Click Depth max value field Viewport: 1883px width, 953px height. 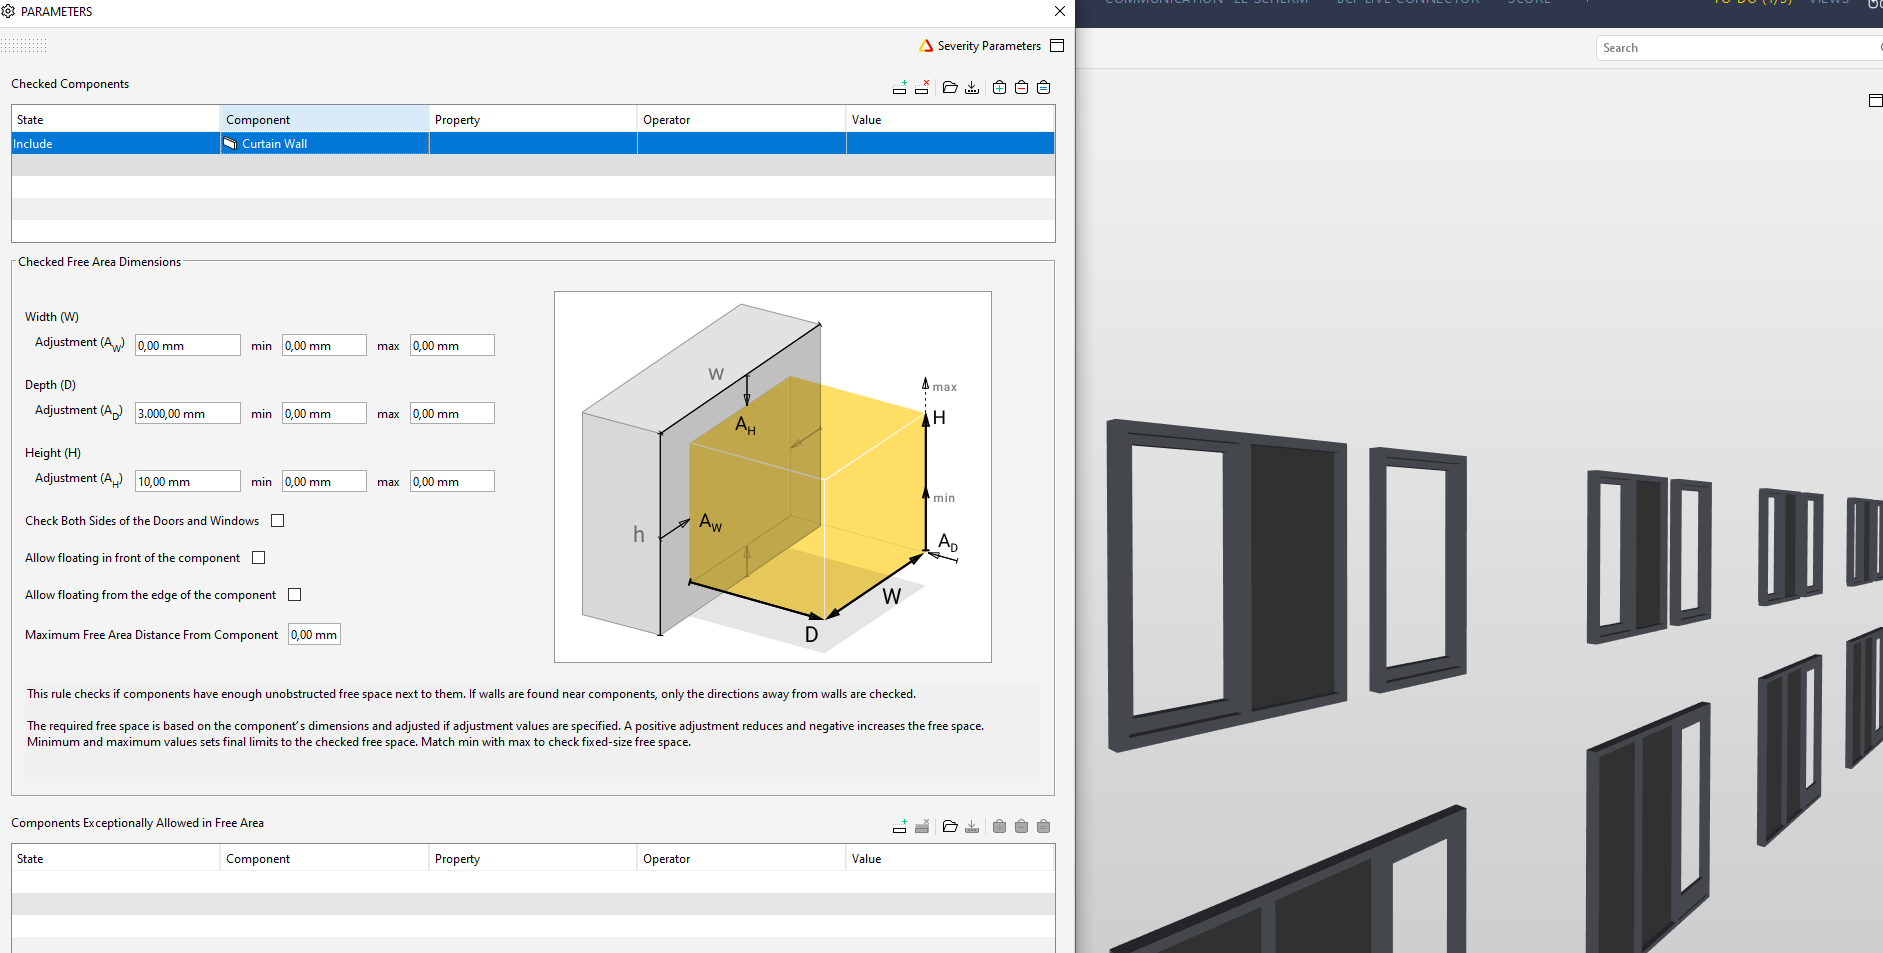(452, 413)
